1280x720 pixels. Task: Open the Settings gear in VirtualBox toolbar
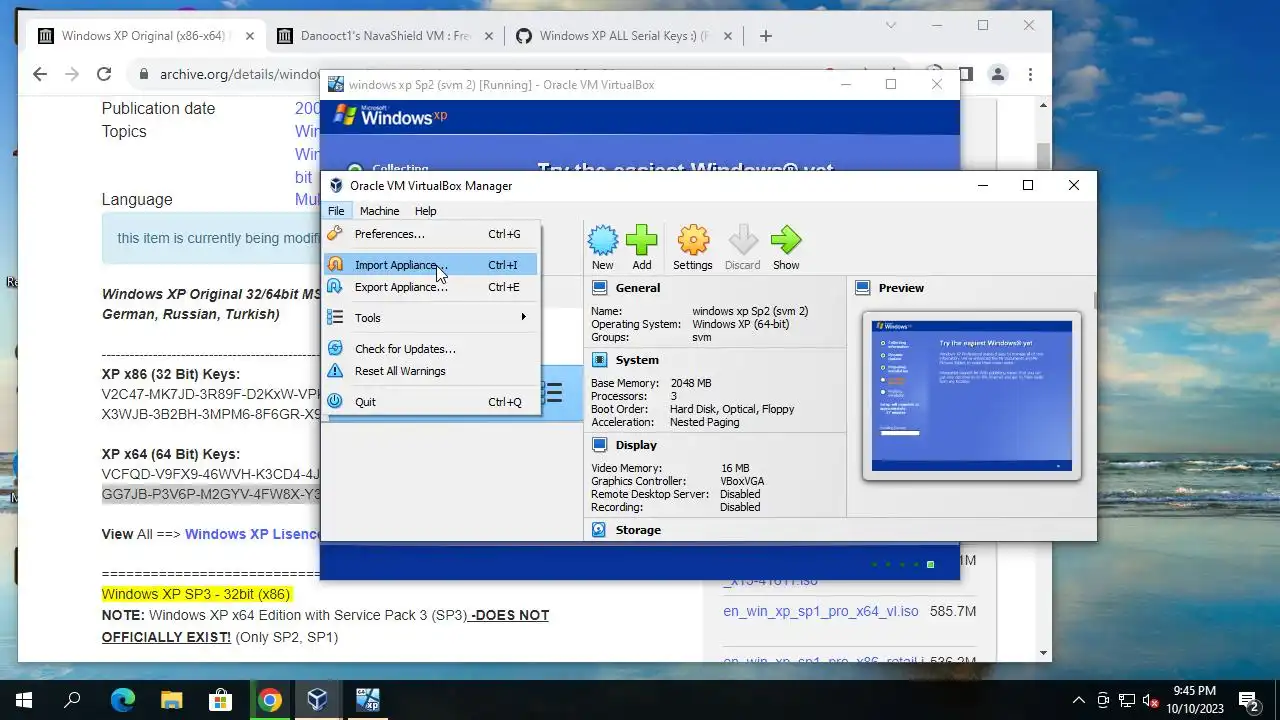click(692, 240)
